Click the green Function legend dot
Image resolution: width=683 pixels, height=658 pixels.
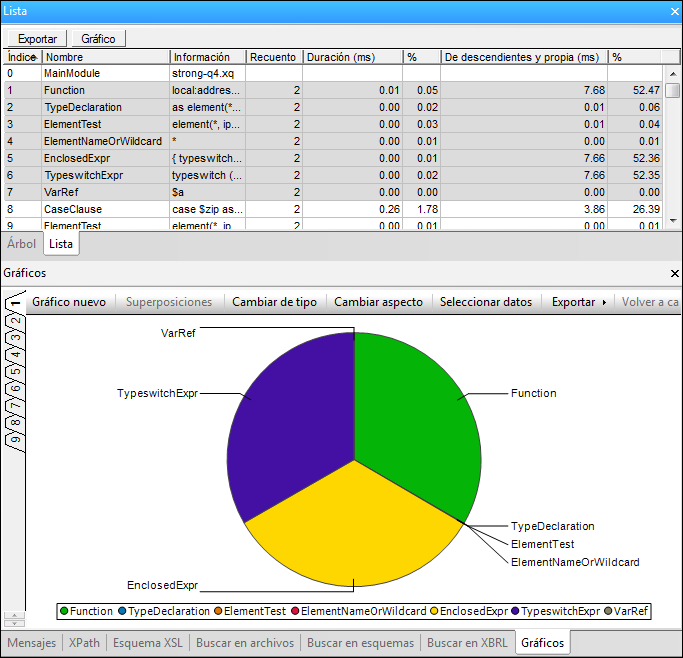click(65, 610)
